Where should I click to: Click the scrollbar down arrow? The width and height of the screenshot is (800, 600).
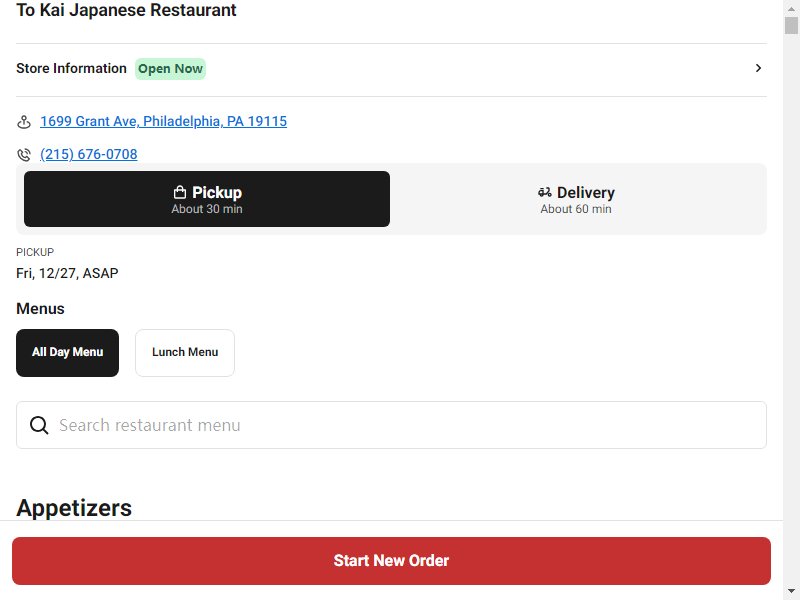791,592
